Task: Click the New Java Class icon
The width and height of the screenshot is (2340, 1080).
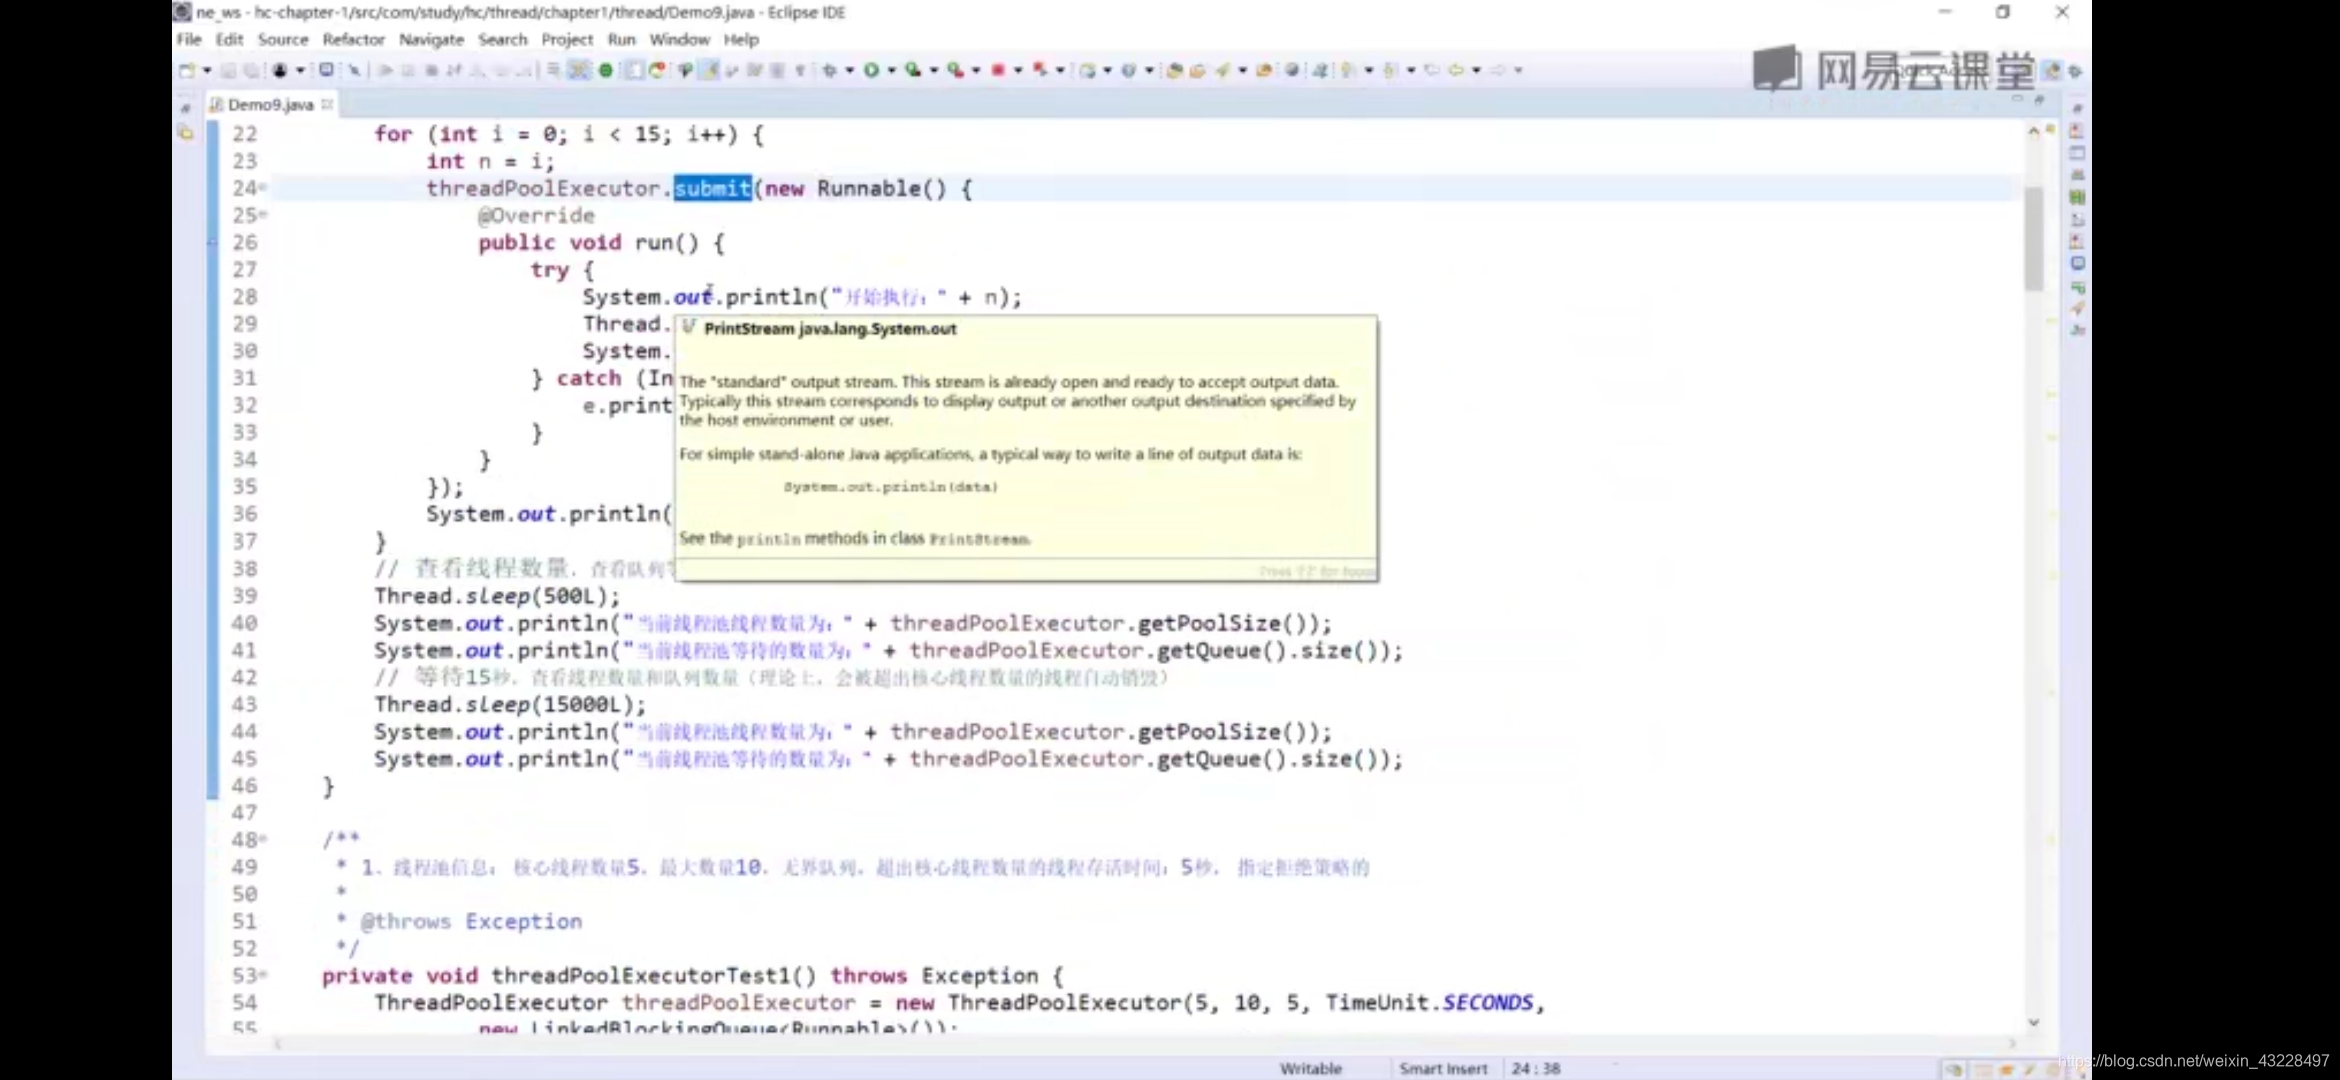Action: 1129,70
